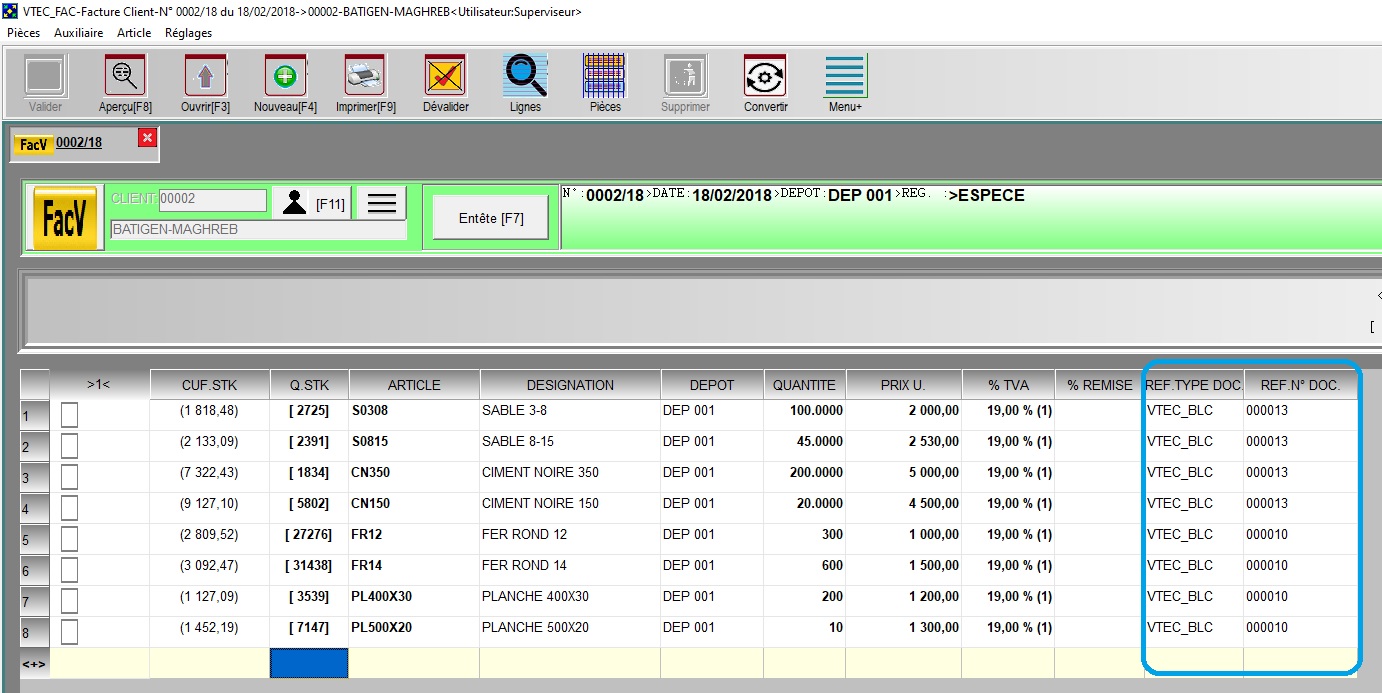Select row header number 5
Viewport: 1382px width, 693px height.
(x=35, y=539)
